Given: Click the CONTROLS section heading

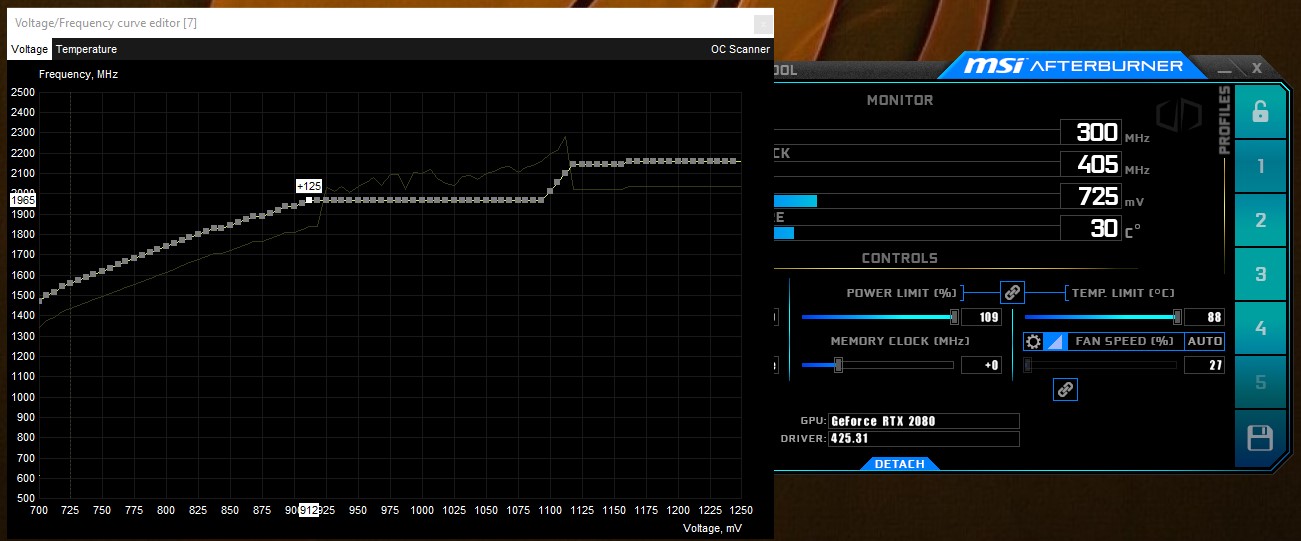Looking at the screenshot, I should 900,258.
